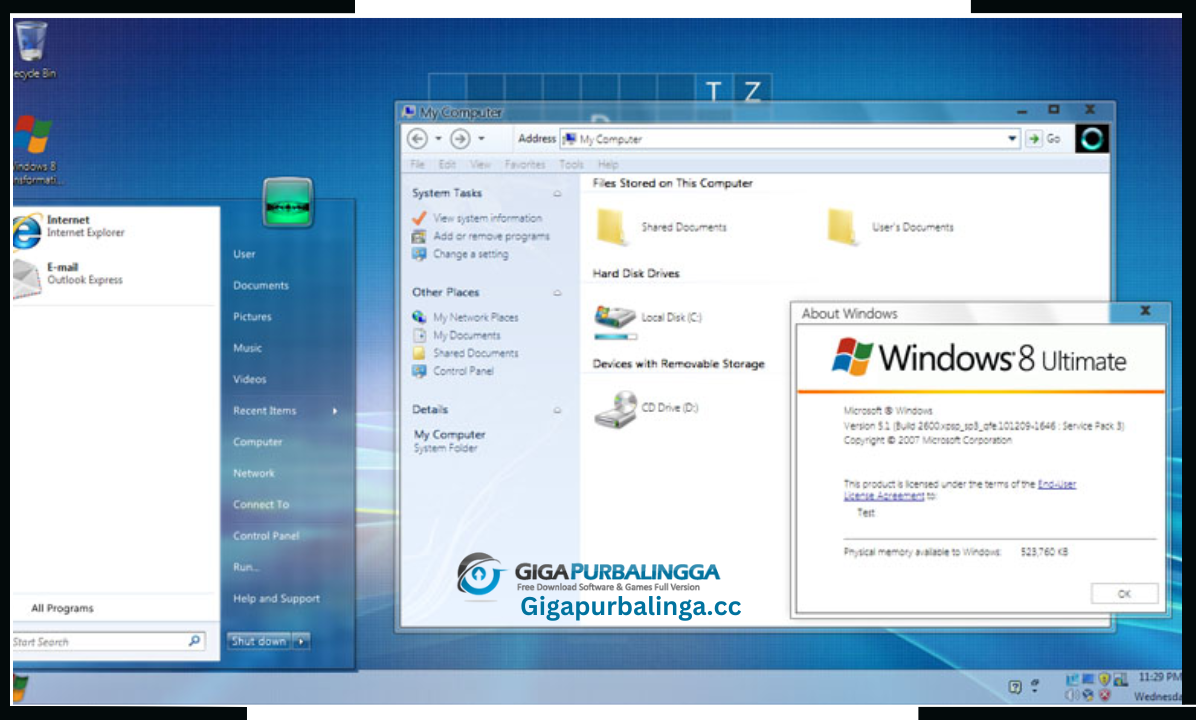Image resolution: width=1200 pixels, height=720 pixels.
Task: Click User at top of Start menu
Action: (244, 255)
